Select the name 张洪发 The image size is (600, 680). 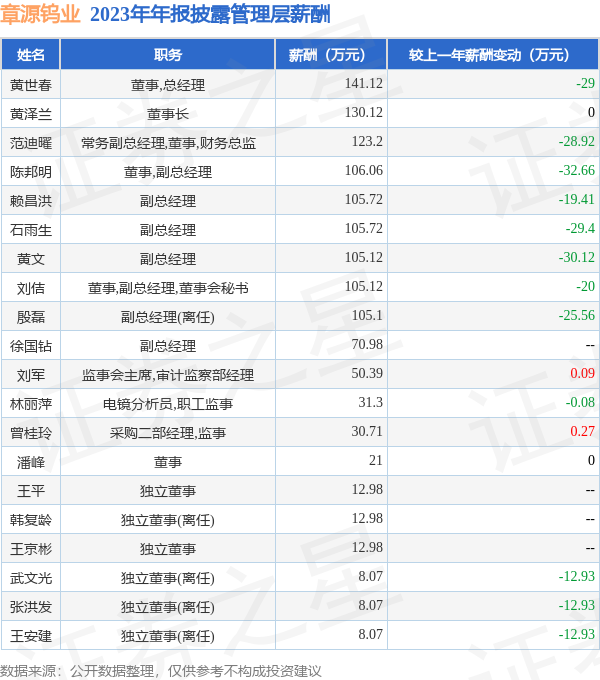[31, 608]
